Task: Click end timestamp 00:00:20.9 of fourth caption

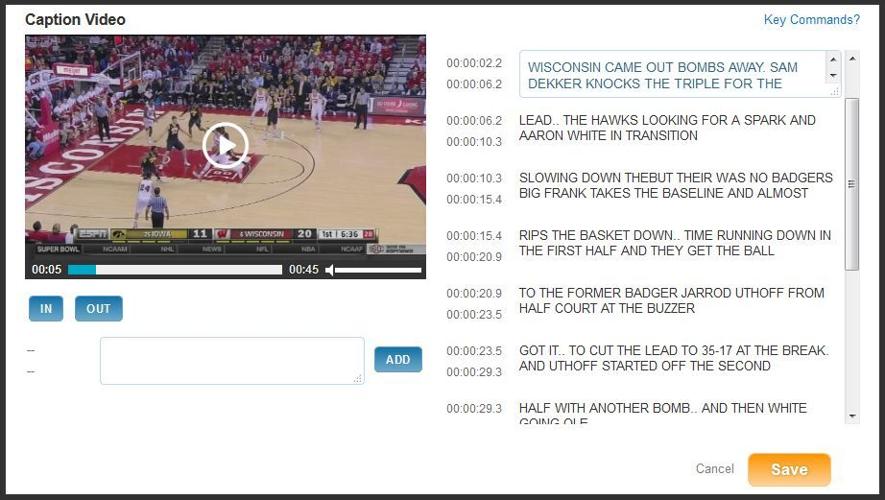Action: point(474,257)
